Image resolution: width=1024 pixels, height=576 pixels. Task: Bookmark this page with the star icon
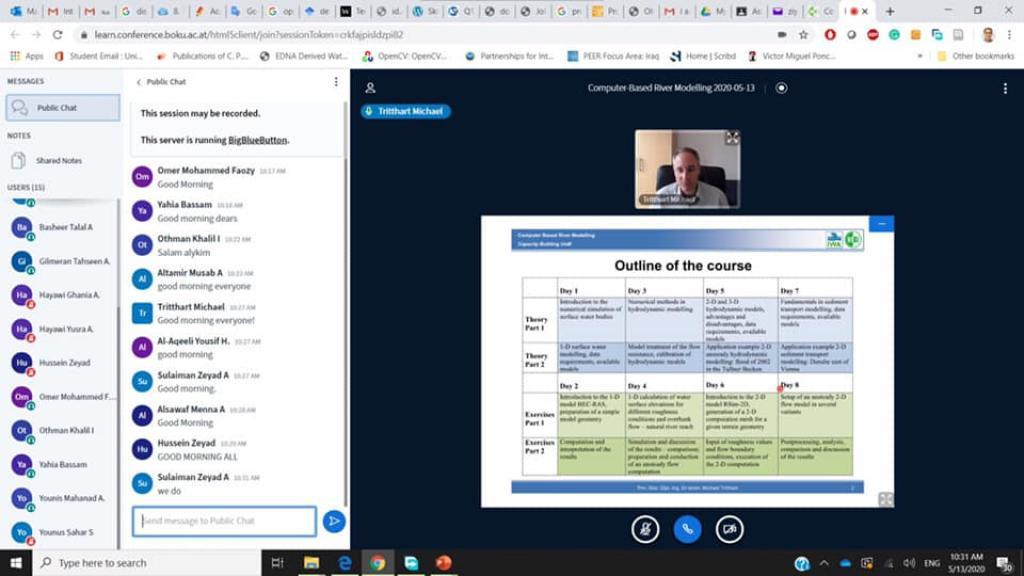pyautogui.click(x=803, y=34)
